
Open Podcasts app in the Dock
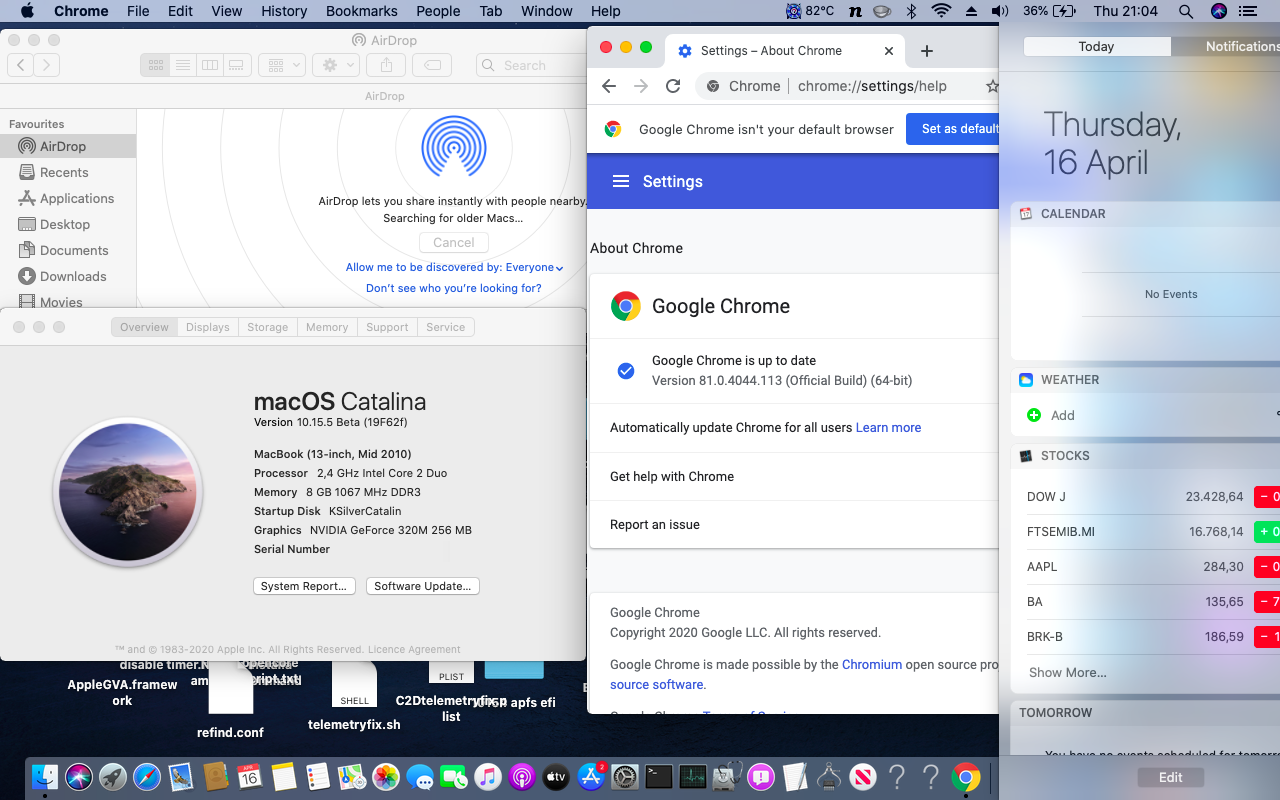click(522, 777)
